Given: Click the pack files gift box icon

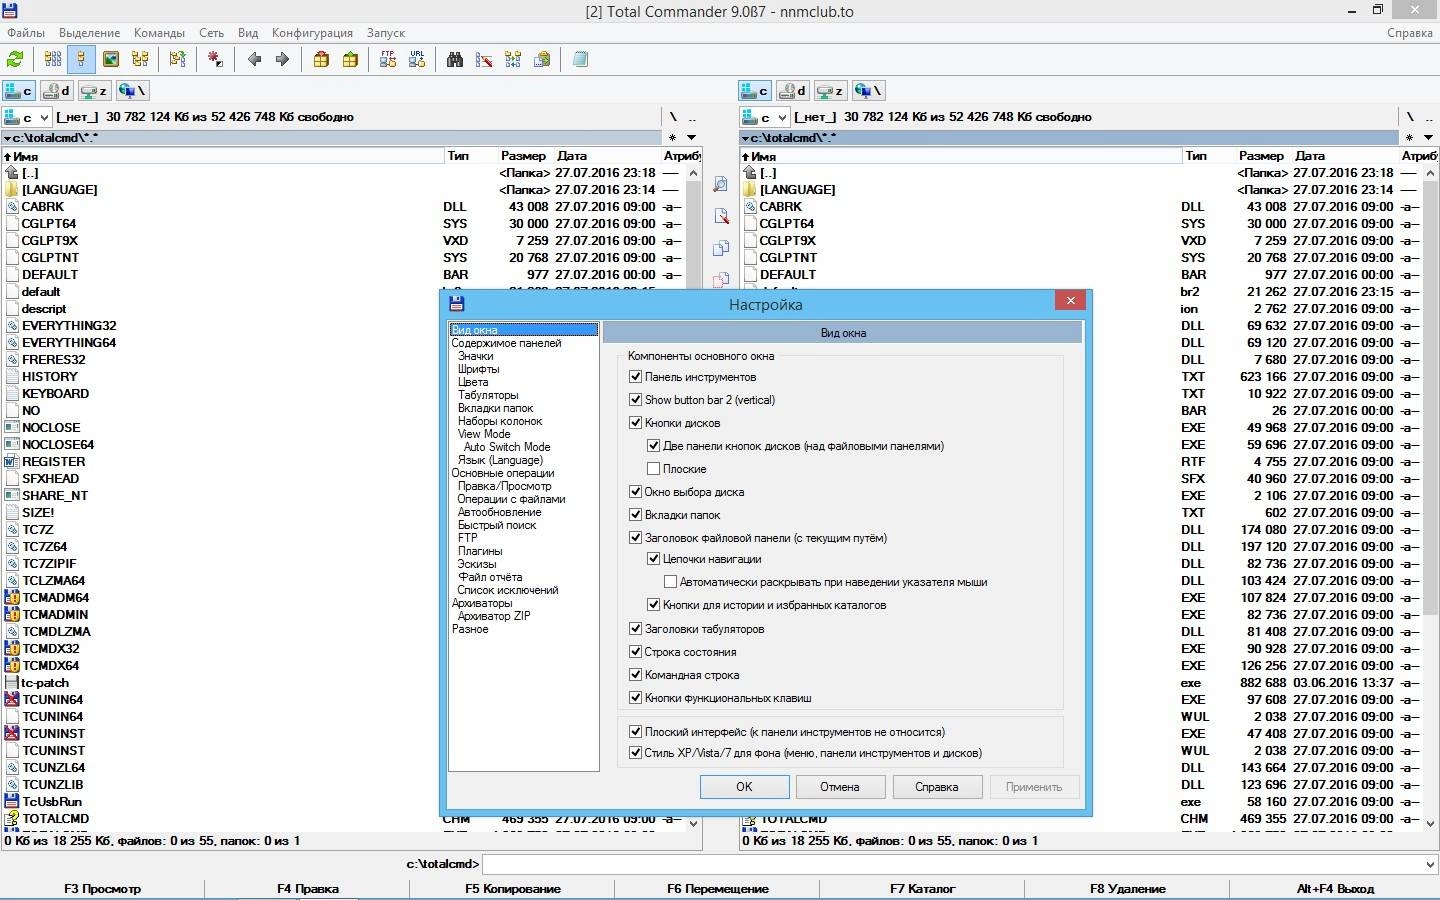Looking at the screenshot, I should tap(321, 59).
